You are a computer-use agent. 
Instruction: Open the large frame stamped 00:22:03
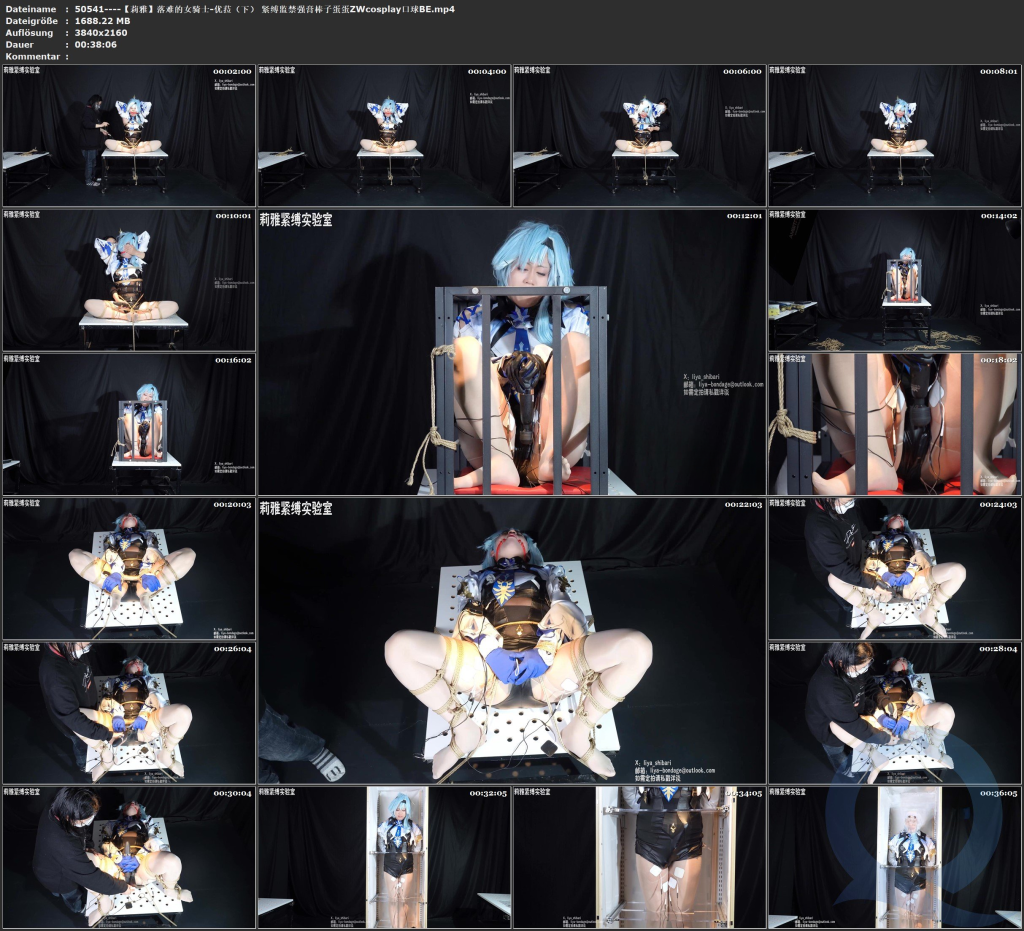(512, 640)
